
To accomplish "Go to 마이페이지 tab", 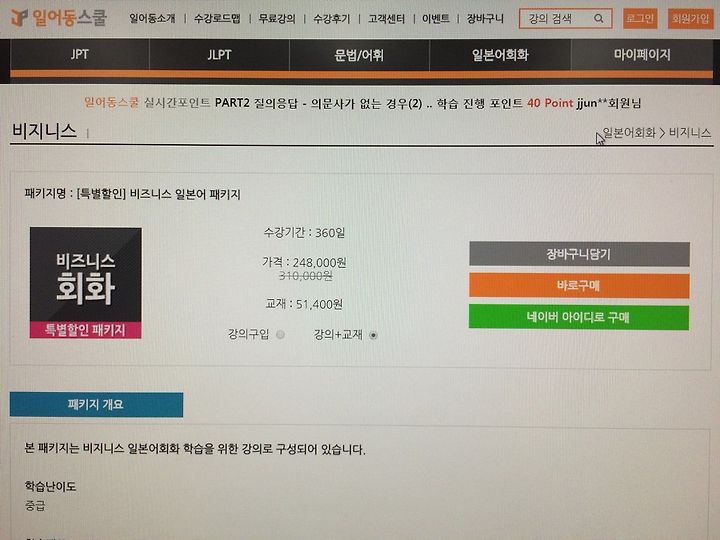I will pos(642,55).
